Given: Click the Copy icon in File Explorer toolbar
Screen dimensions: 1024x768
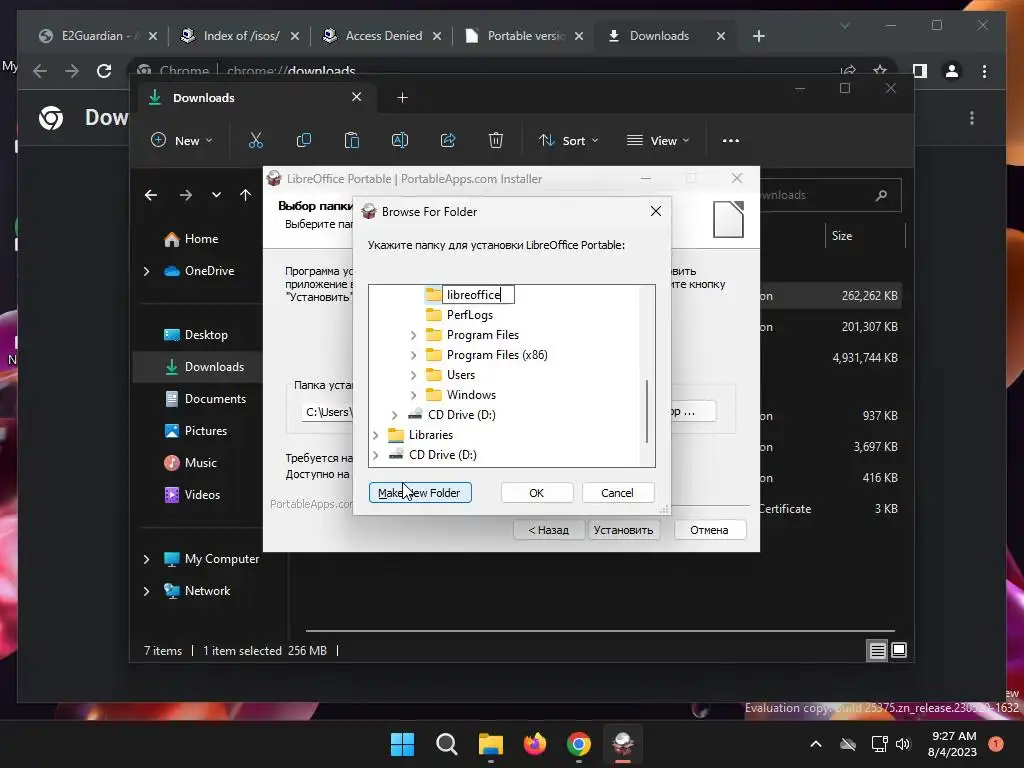Looking at the screenshot, I should point(304,140).
